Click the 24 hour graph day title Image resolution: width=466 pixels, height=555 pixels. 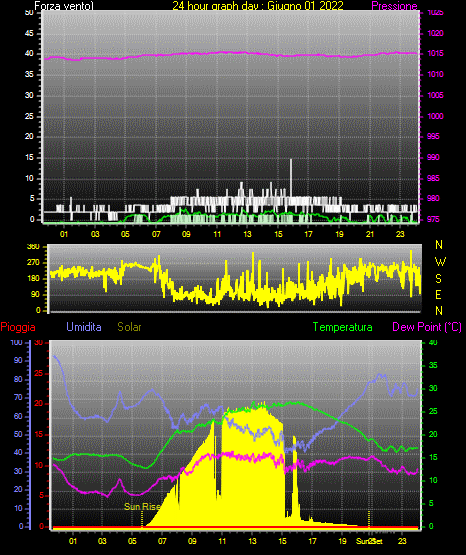tap(258, 6)
